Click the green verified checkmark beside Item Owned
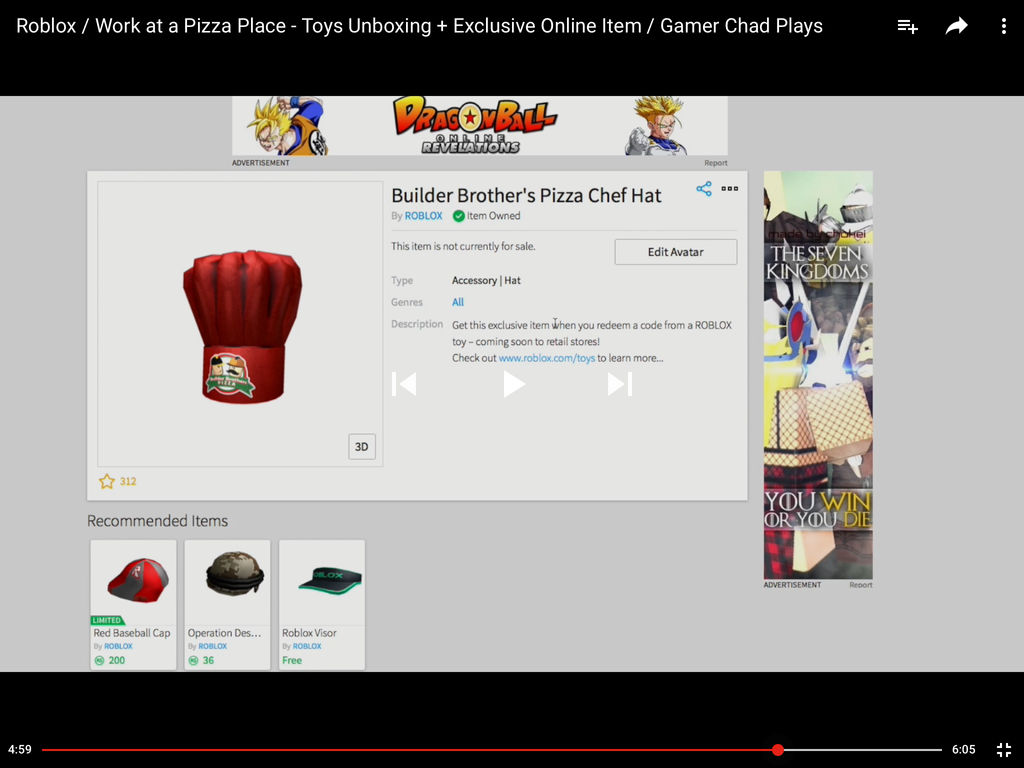The width and height of the screenshot is (1024, 768). click(x=459, y=216)
